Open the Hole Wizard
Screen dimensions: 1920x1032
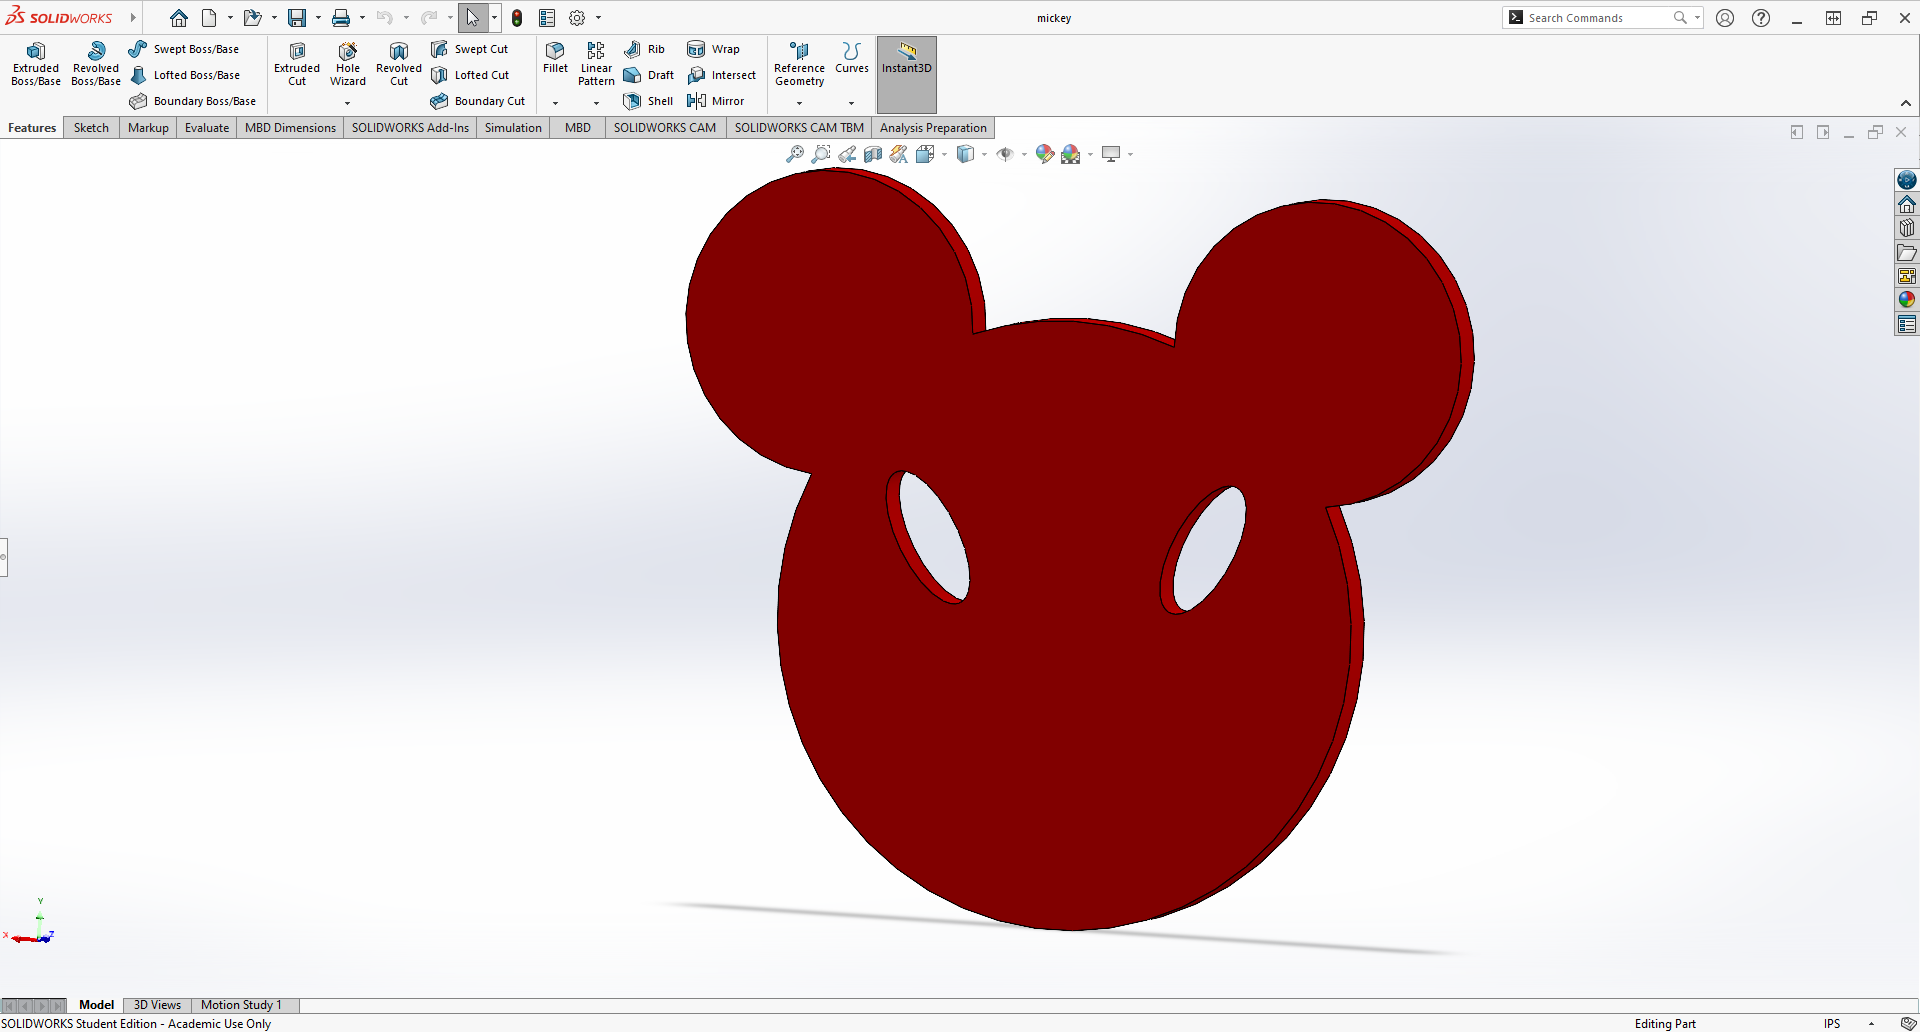348,64
